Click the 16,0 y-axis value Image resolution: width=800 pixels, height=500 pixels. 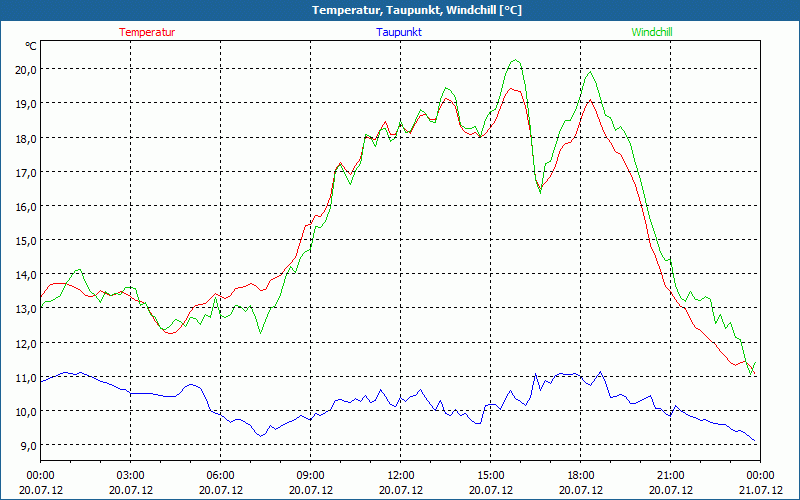[x=26, y=207]
